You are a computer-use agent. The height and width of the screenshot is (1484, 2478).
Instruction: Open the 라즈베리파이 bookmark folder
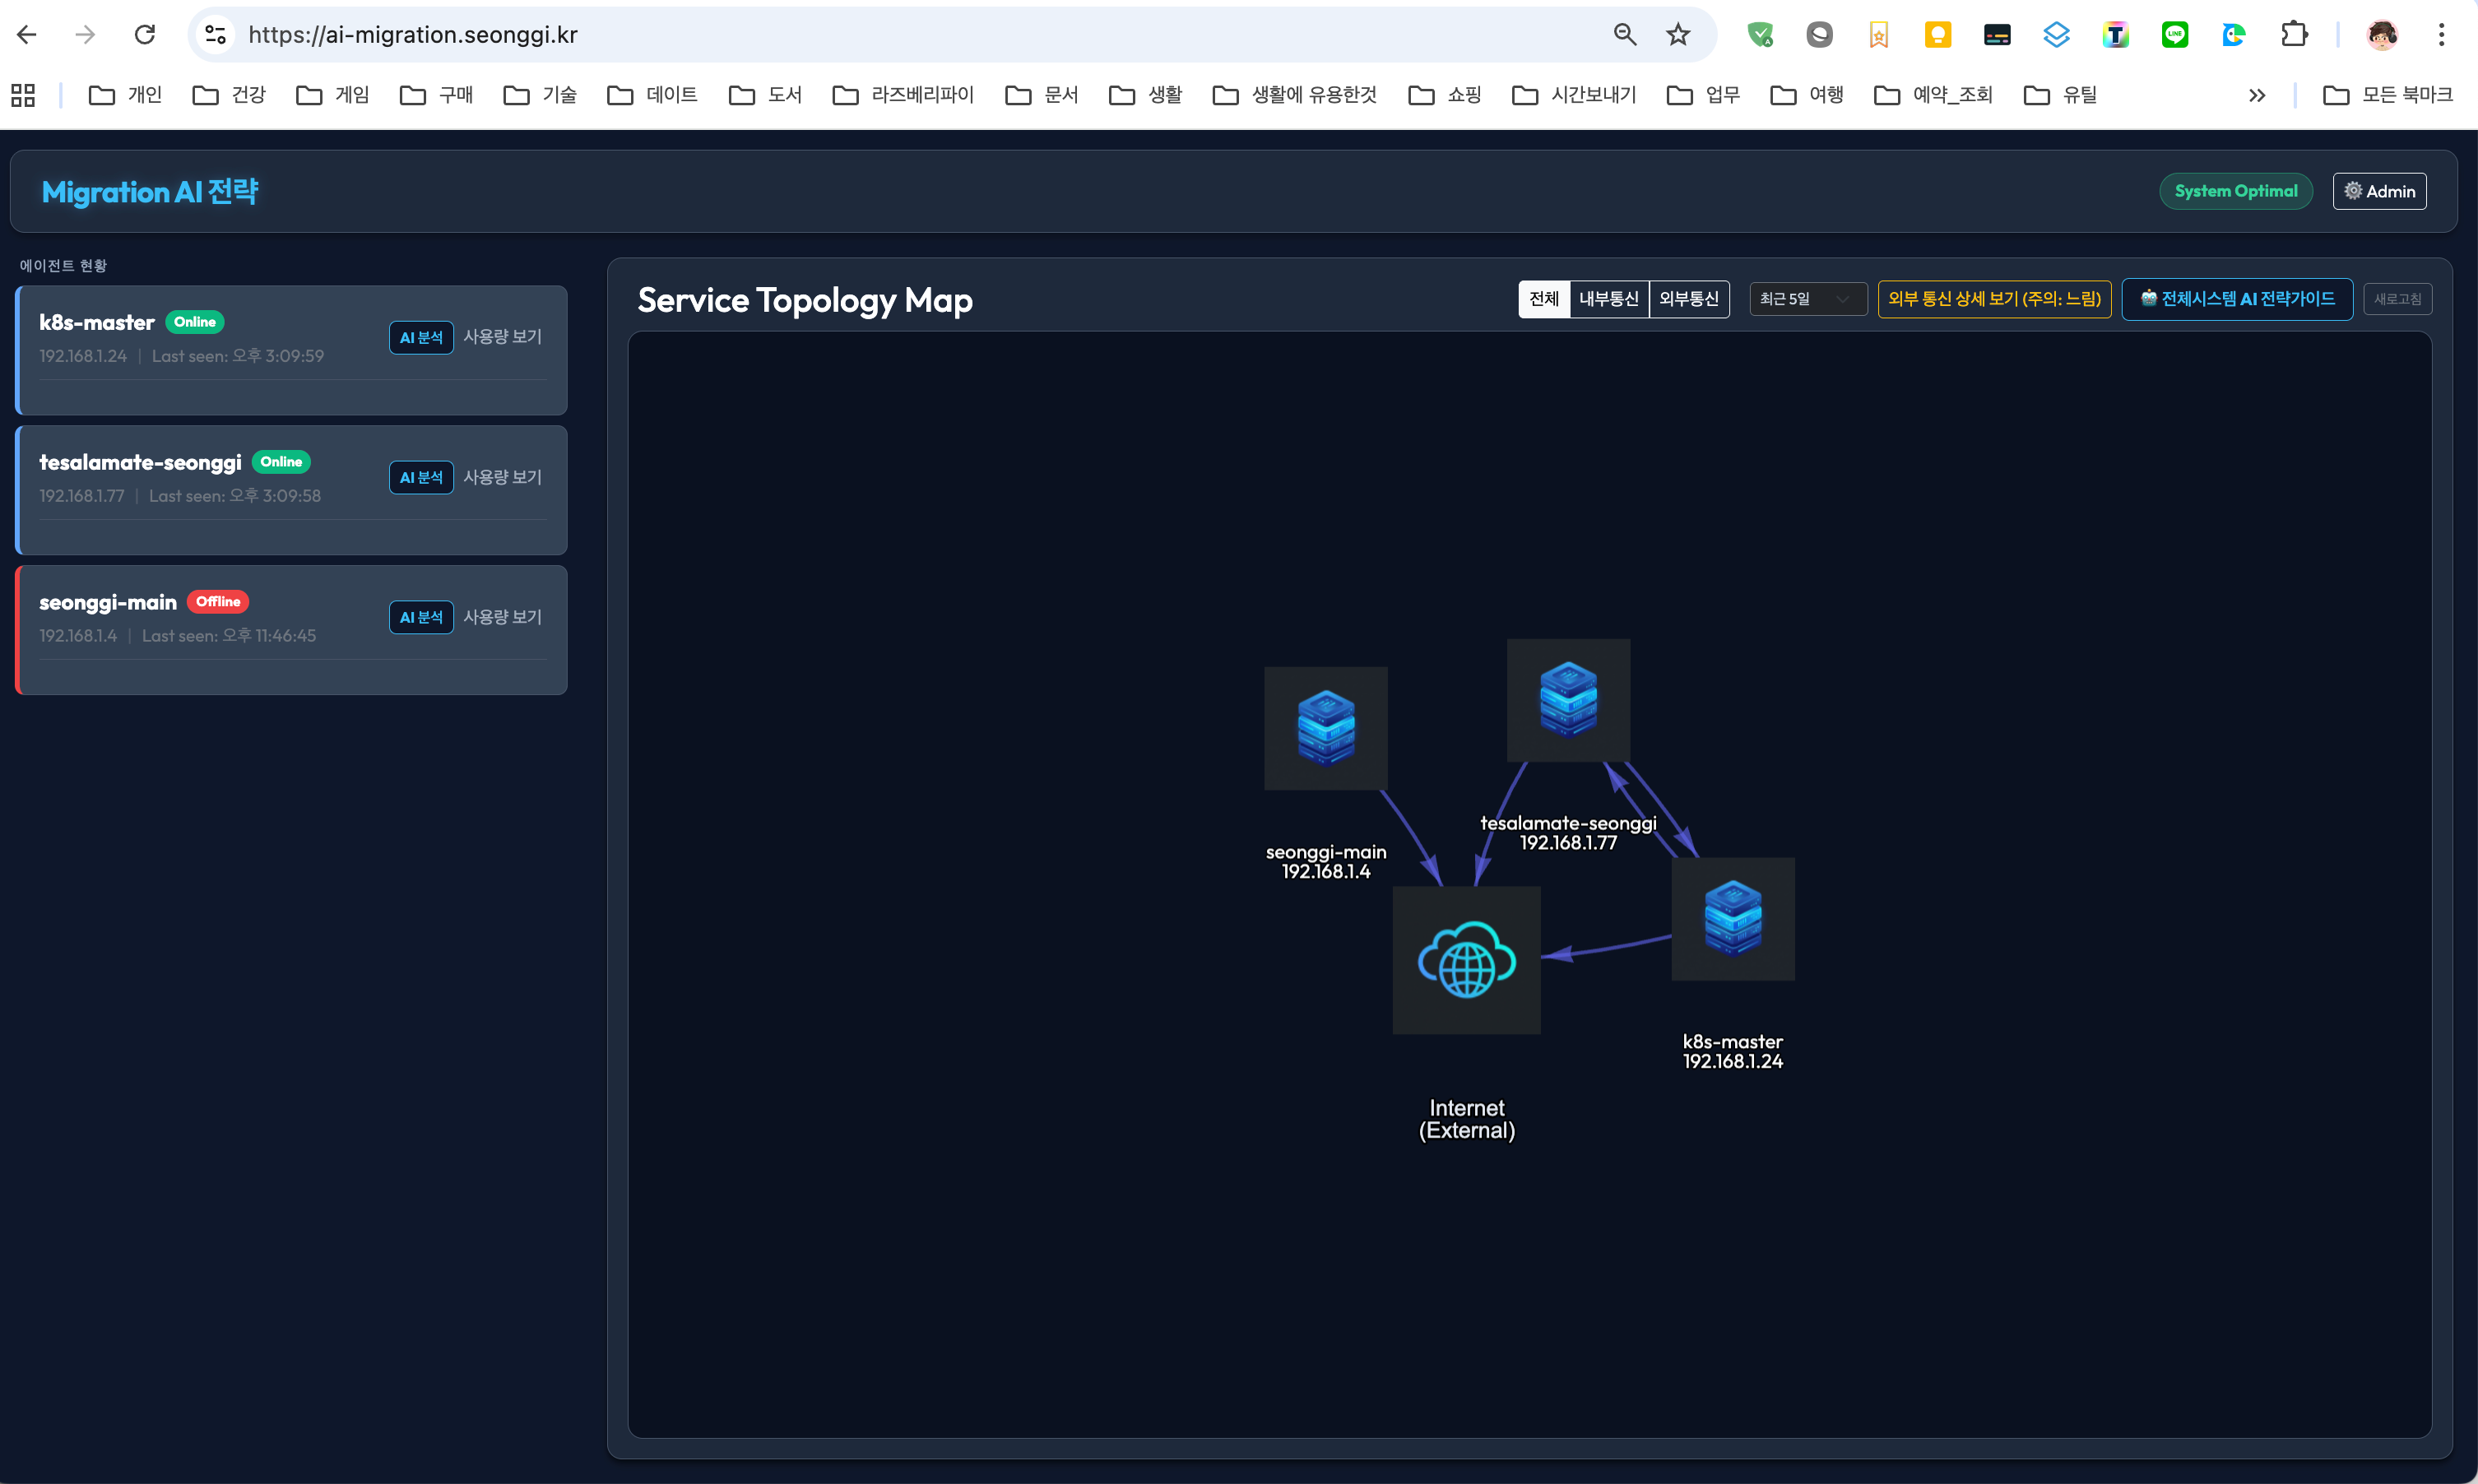coord(903,95)
